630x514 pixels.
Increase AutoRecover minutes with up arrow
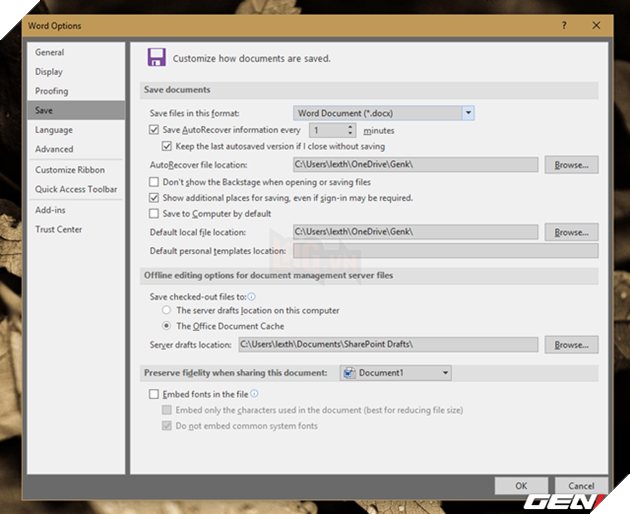pyautogui.click(x=351, y=127)
